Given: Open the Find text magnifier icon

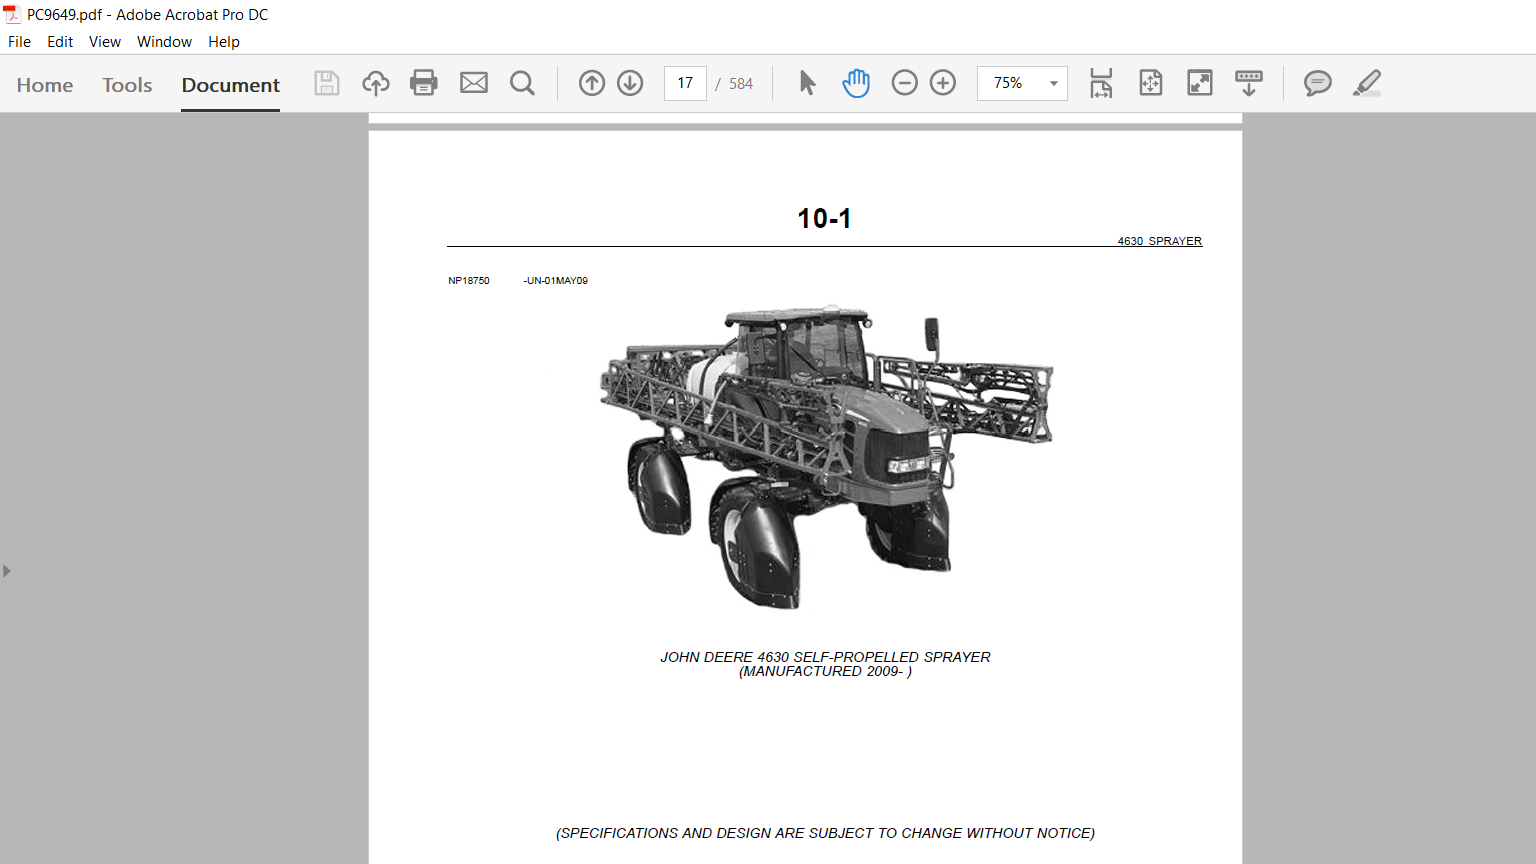Looking at the screenshot, I should [x=522, y=83].
